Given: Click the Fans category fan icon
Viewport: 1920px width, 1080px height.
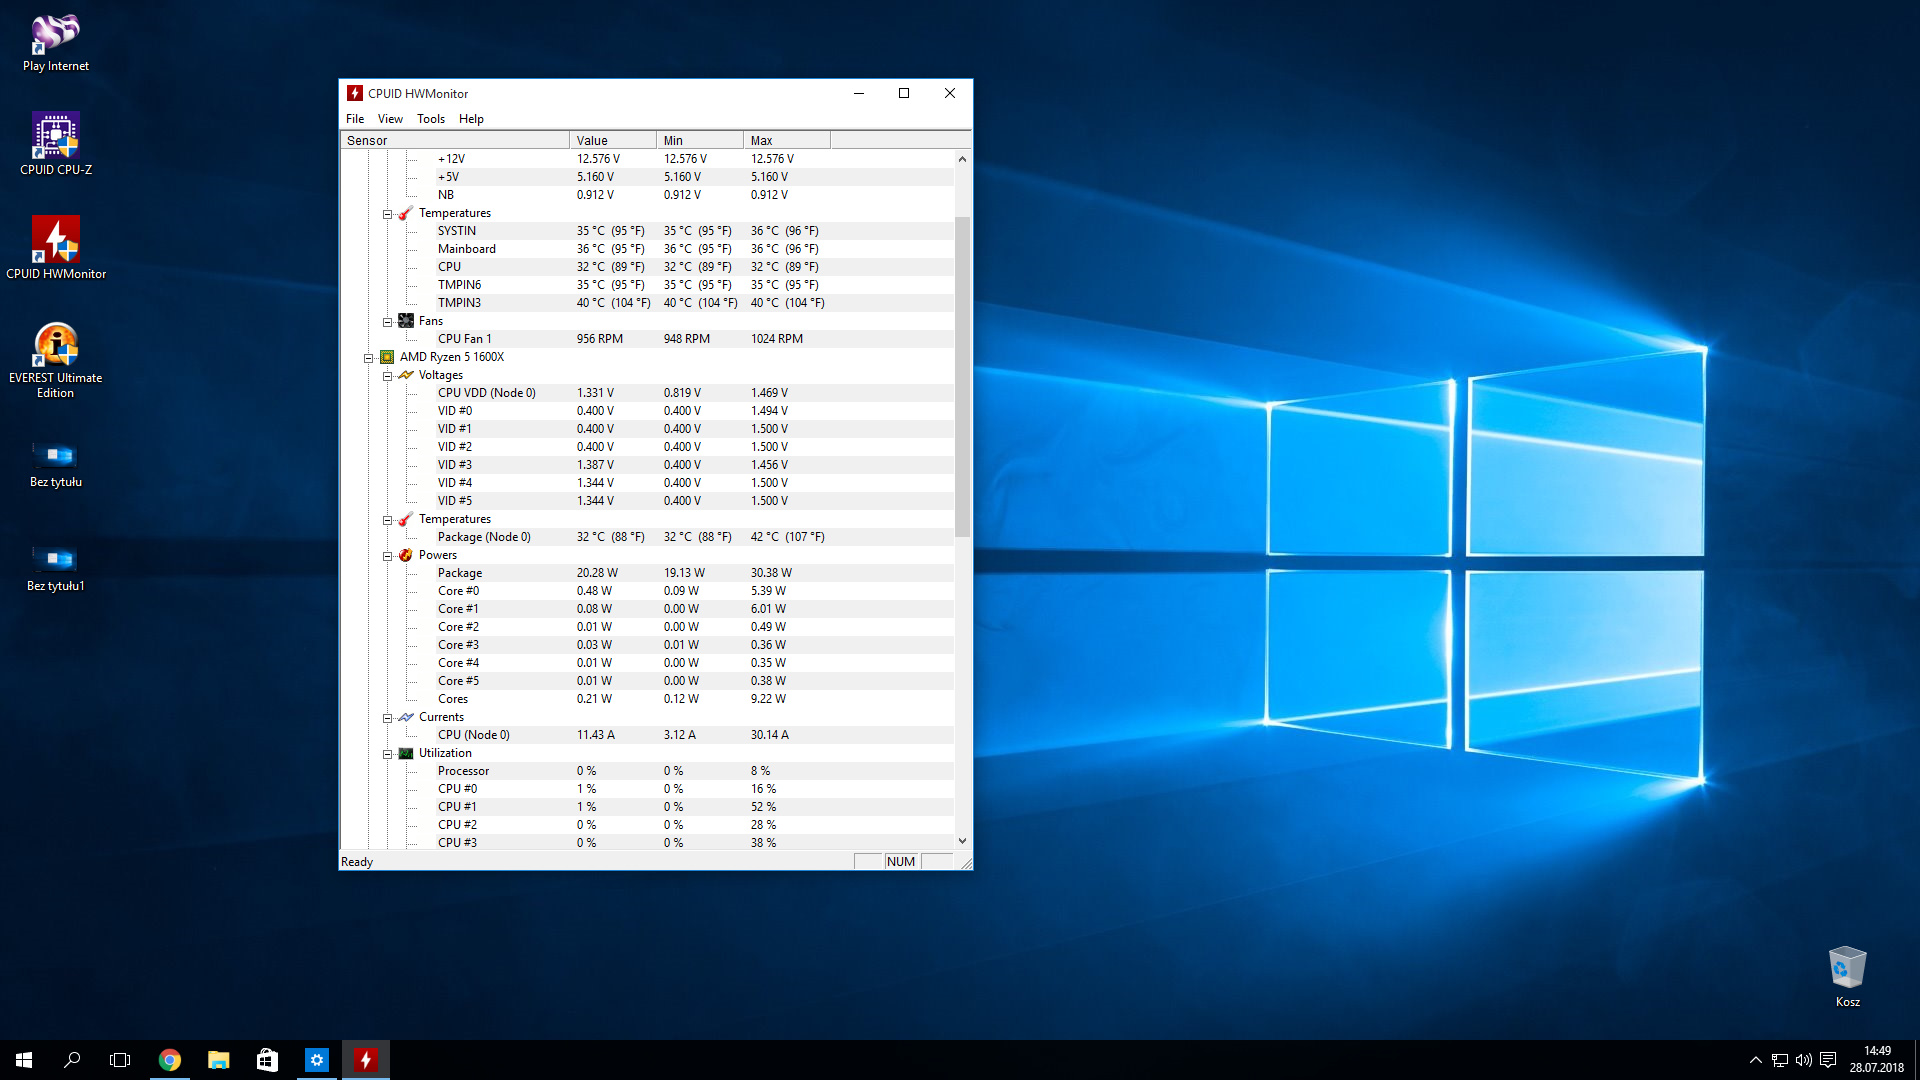Looking at the screenshot, I should click(406, 321).
